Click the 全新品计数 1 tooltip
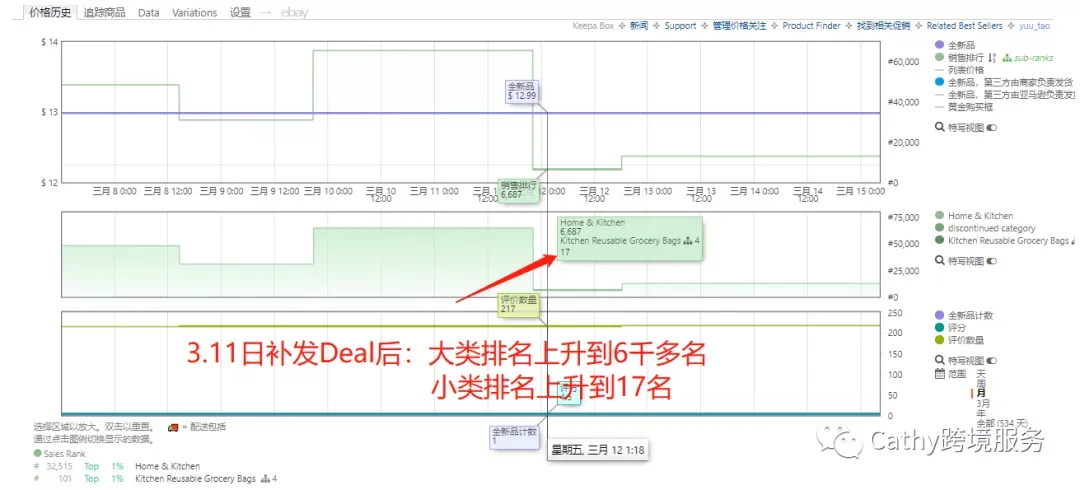The image size is (1080, 490). click(x=514, y=436)
